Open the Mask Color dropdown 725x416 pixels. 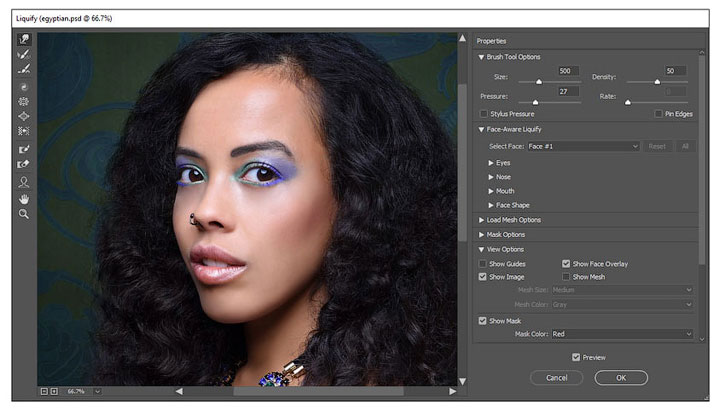coord(618,334)
